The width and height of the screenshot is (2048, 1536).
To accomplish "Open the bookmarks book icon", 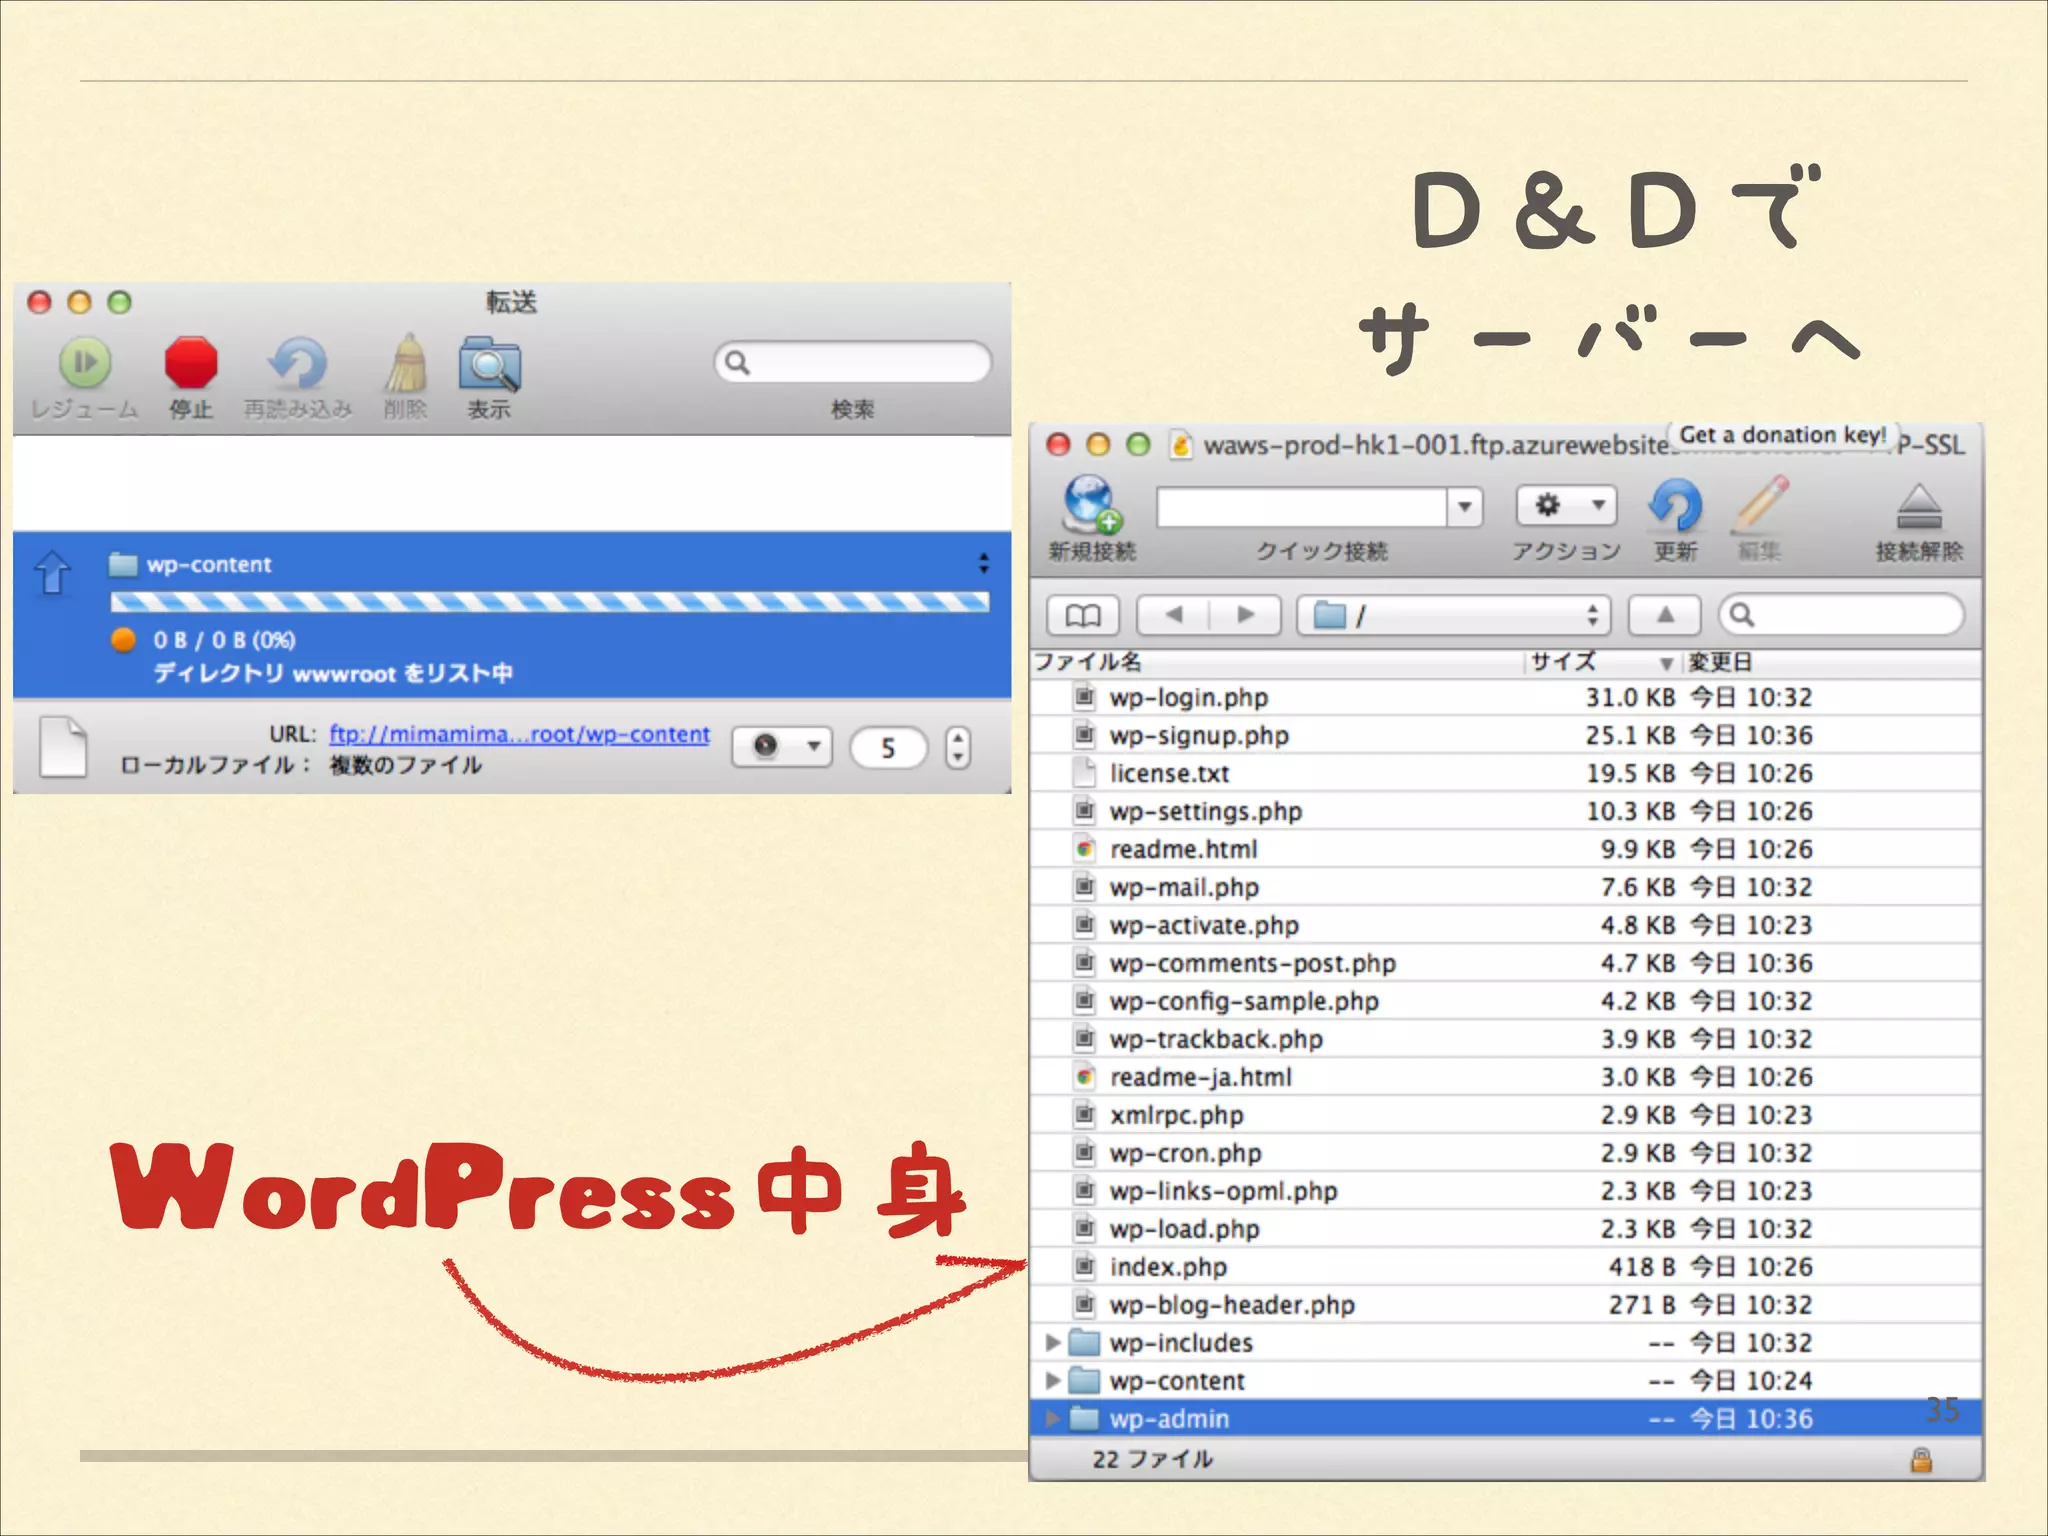I will pos(1083,614).
